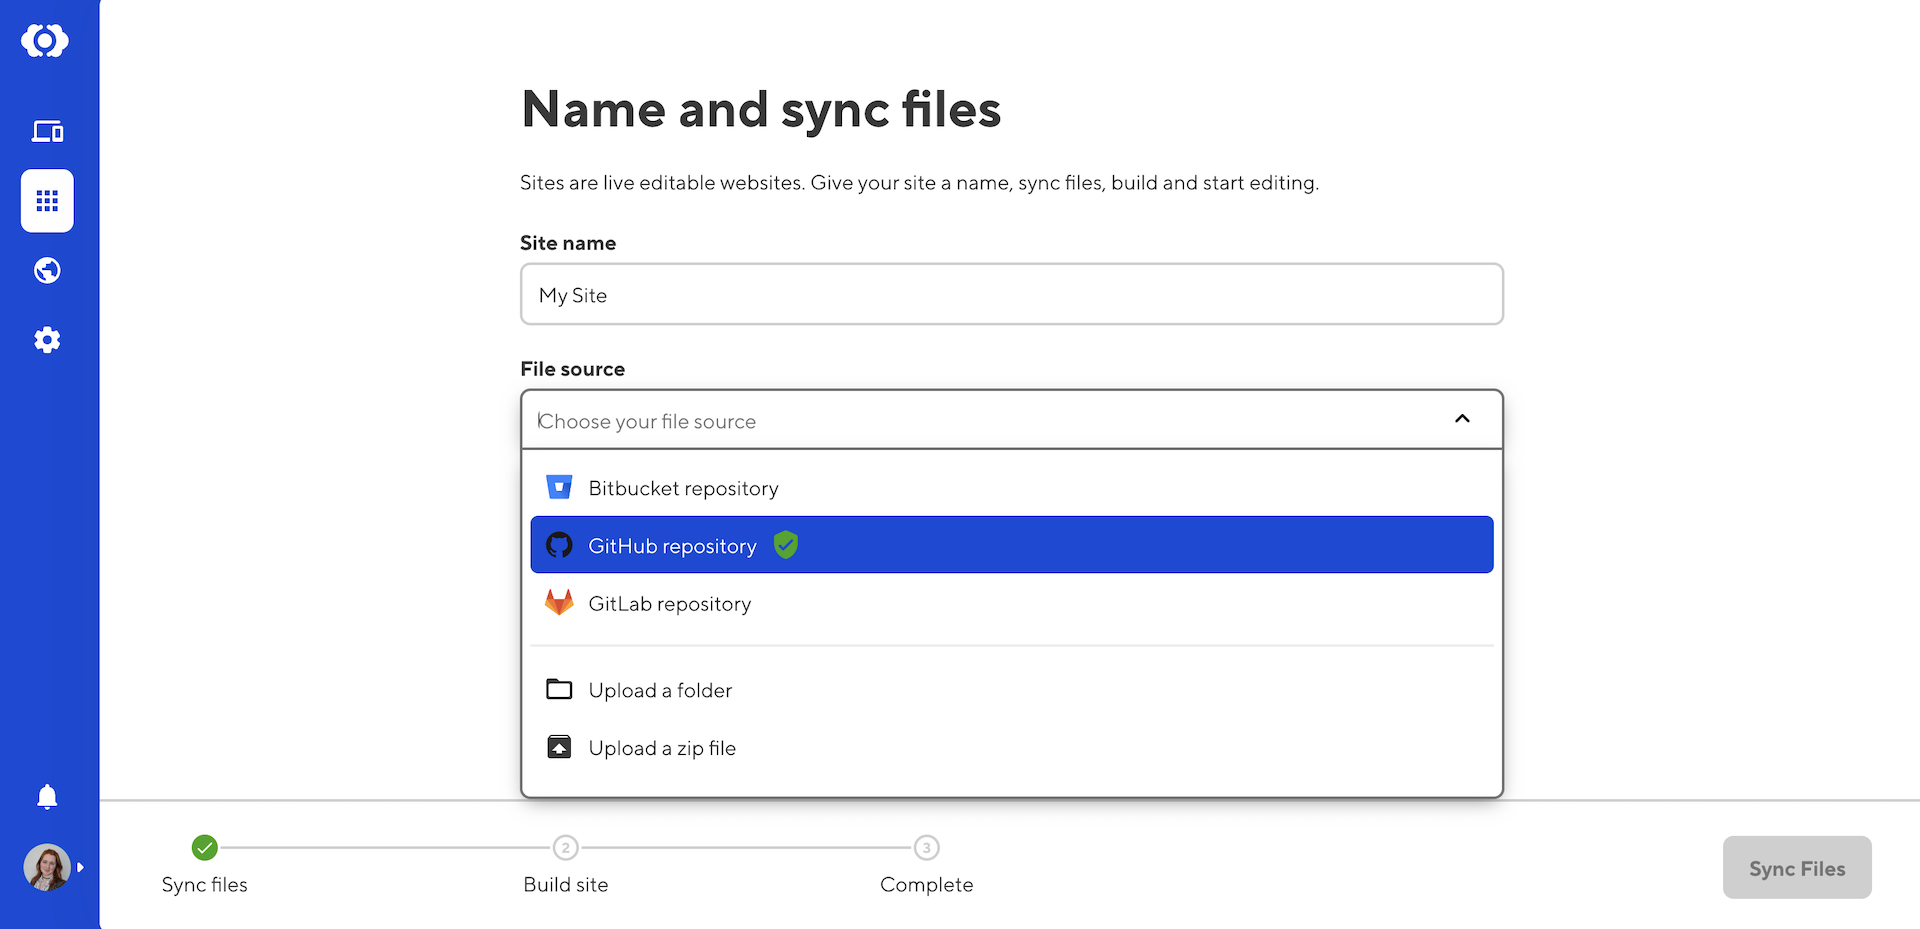The height and width of the screenshot is (929, 1920).
Task: Open the notifications bell
Action: click(x=47, y=797)
